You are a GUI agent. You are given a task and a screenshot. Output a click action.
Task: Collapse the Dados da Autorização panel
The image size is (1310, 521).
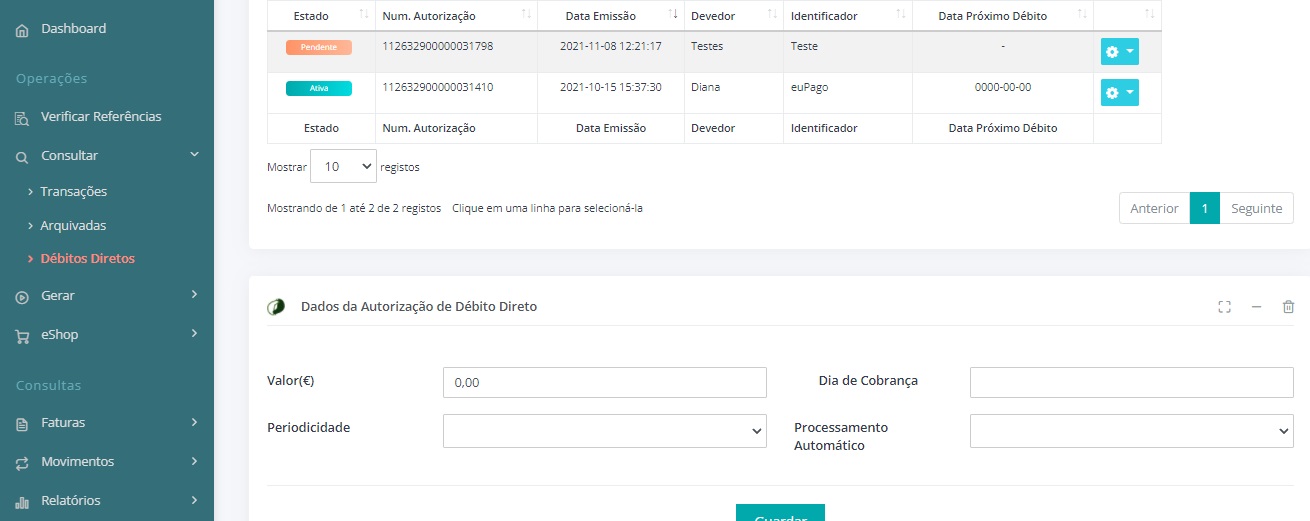1256,307
